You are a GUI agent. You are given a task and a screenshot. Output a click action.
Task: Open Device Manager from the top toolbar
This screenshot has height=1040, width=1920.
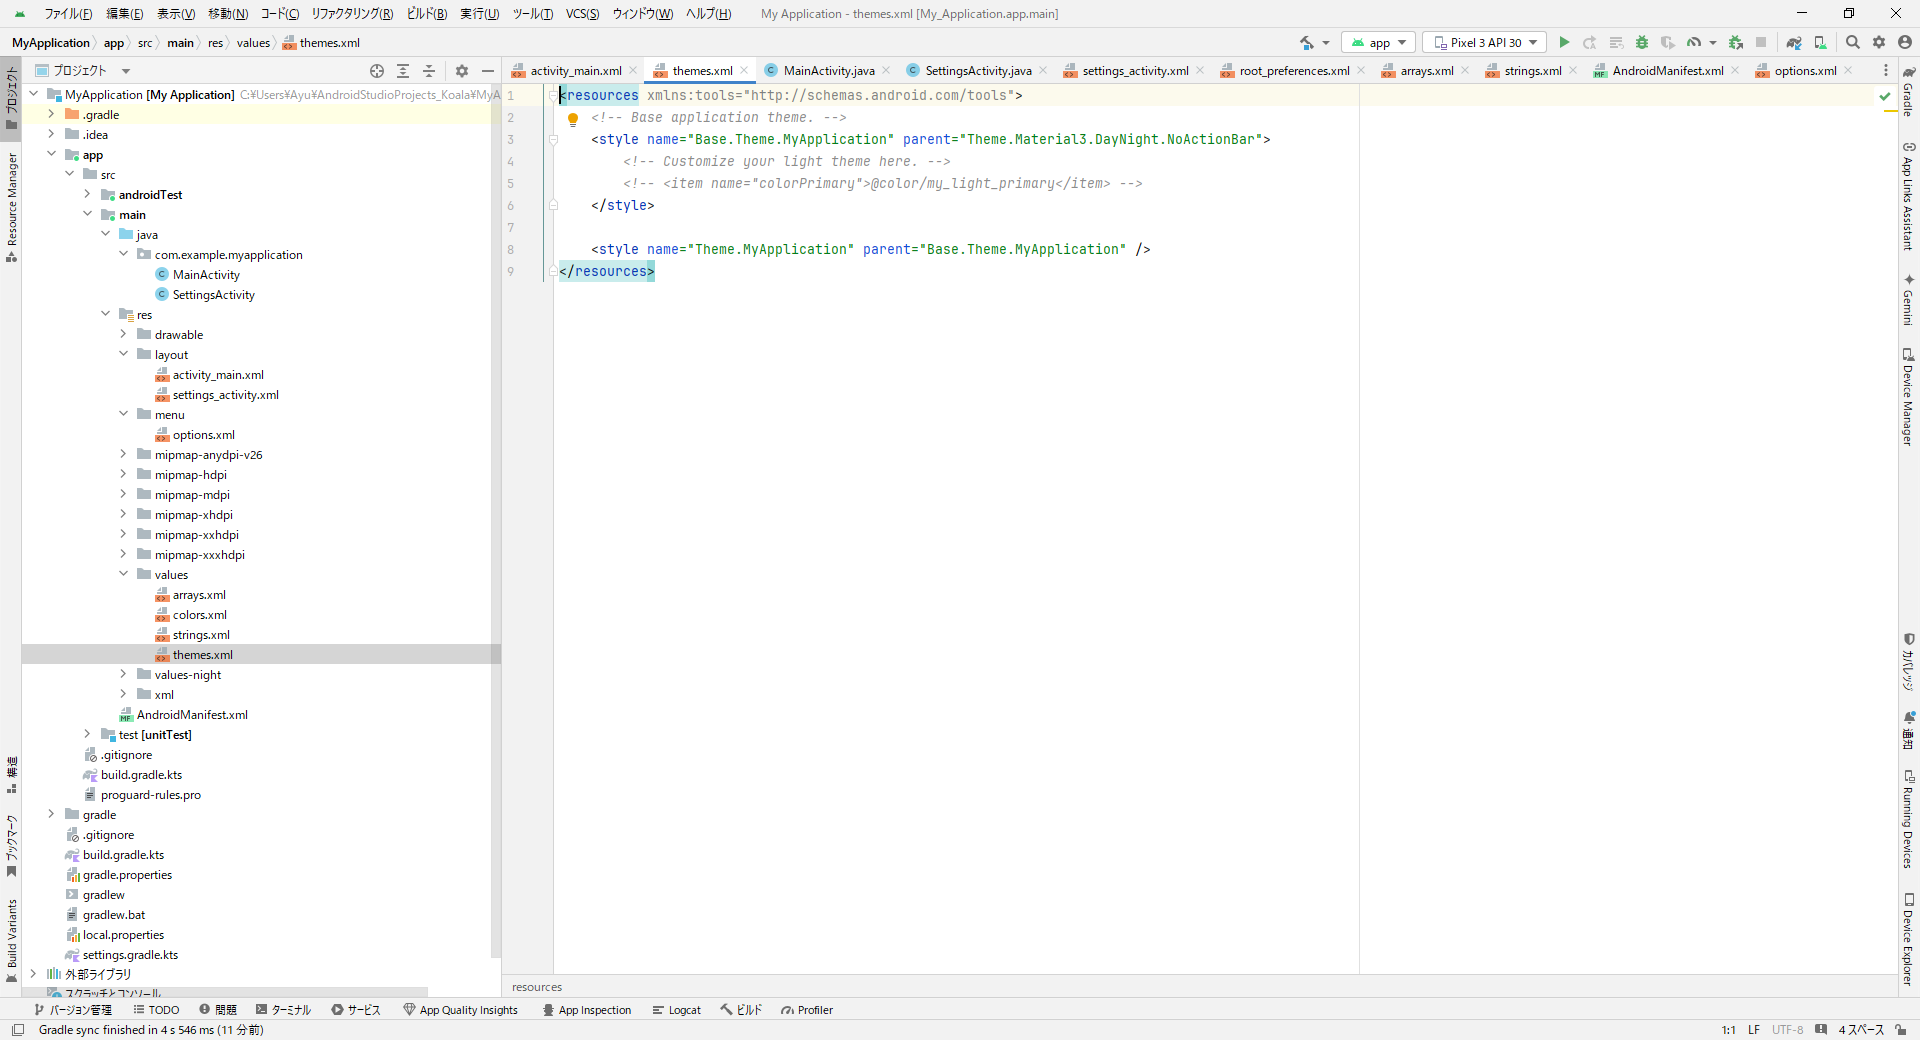pos(1820,42)
